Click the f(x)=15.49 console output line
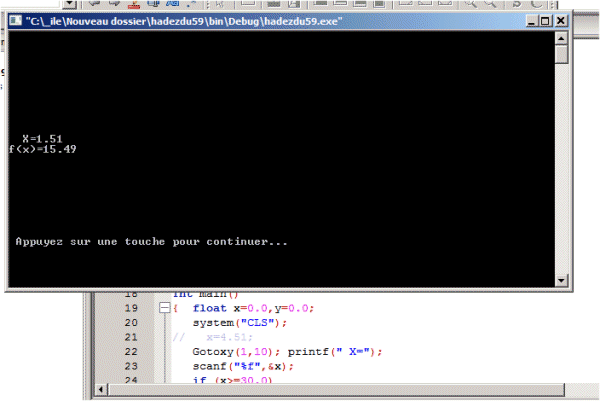The width and height of the screenshot is (600, 401). pos(43,149)
